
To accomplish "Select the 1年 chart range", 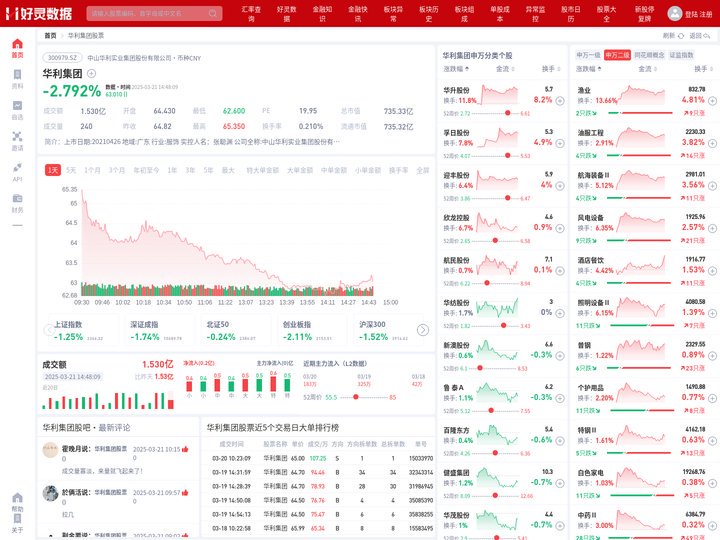I will click(x=172, y=170).
